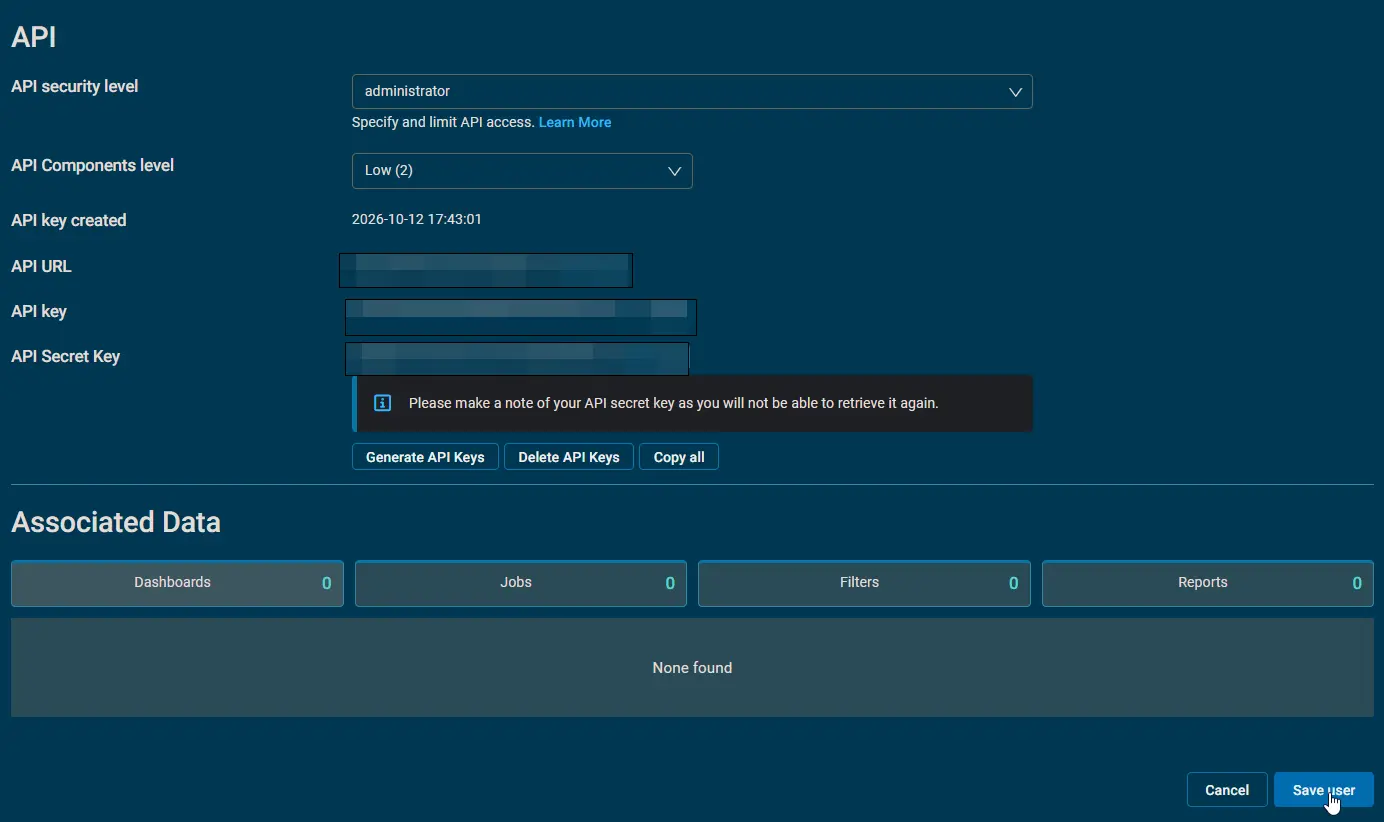Click the 'API URL' label
Image resolution: width=1384 pixels, height=822 pixels.
click(41, 266)
